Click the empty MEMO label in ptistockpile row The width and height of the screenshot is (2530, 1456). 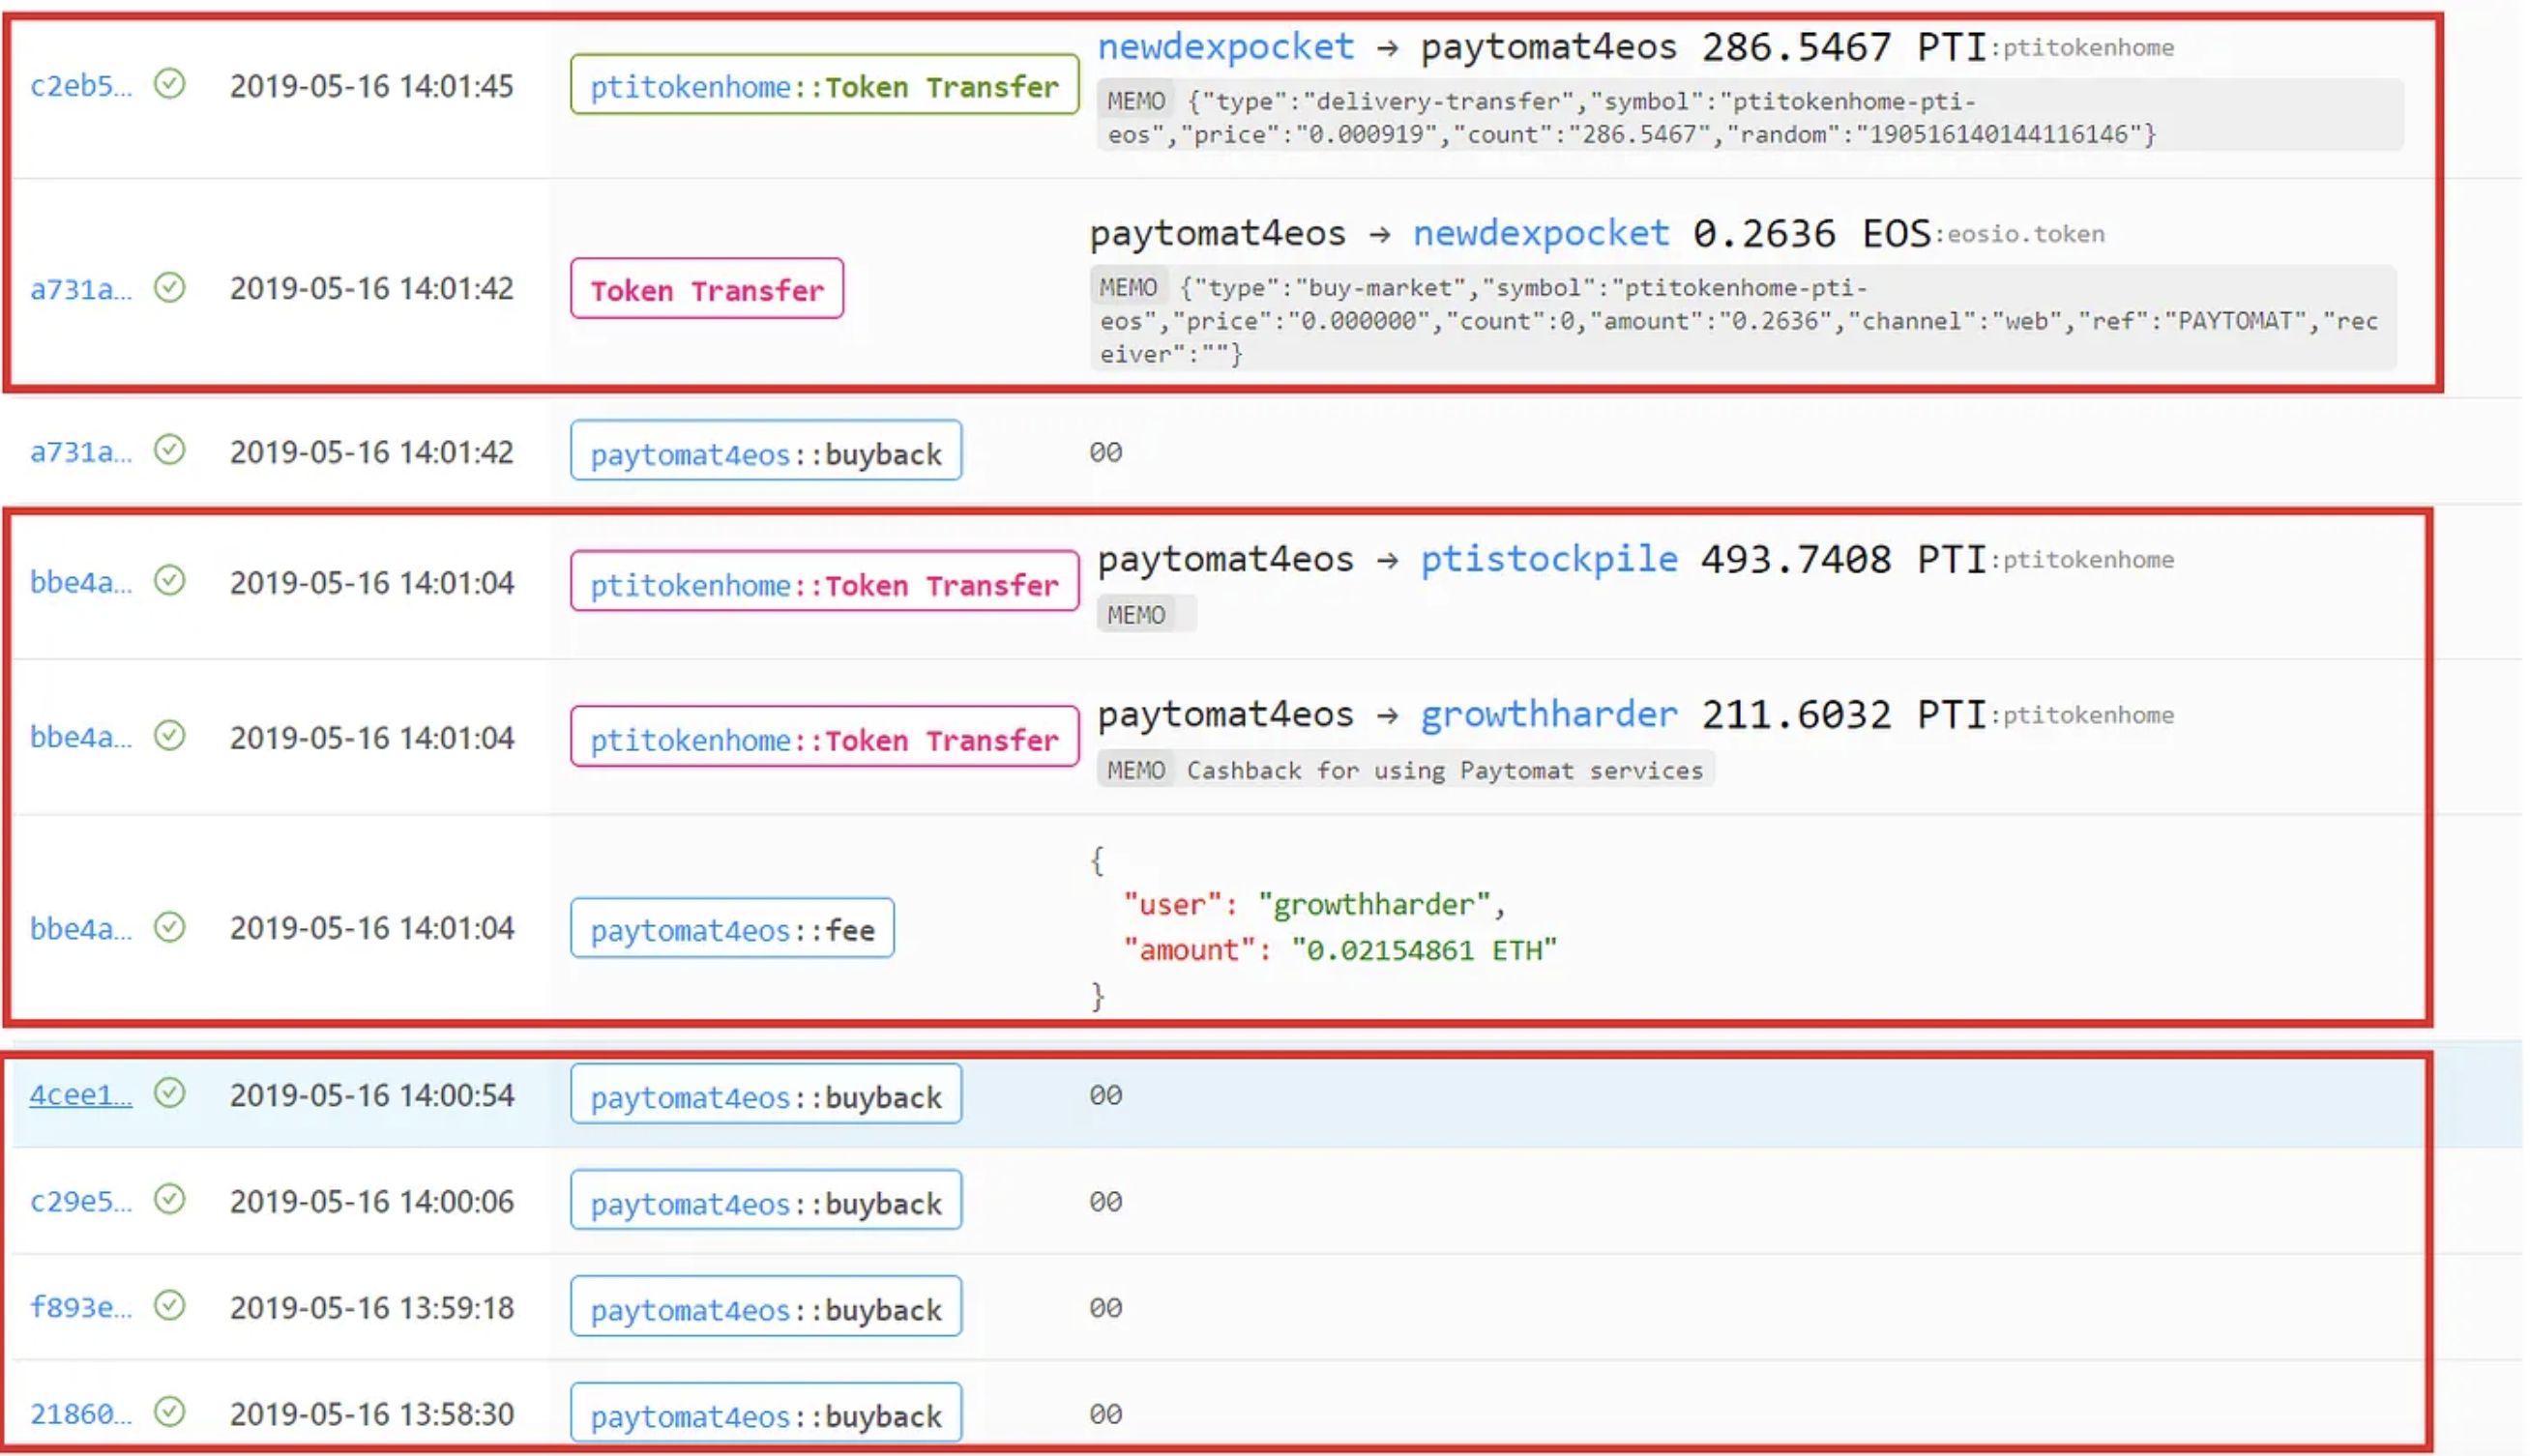click(x=1136, y=614)
